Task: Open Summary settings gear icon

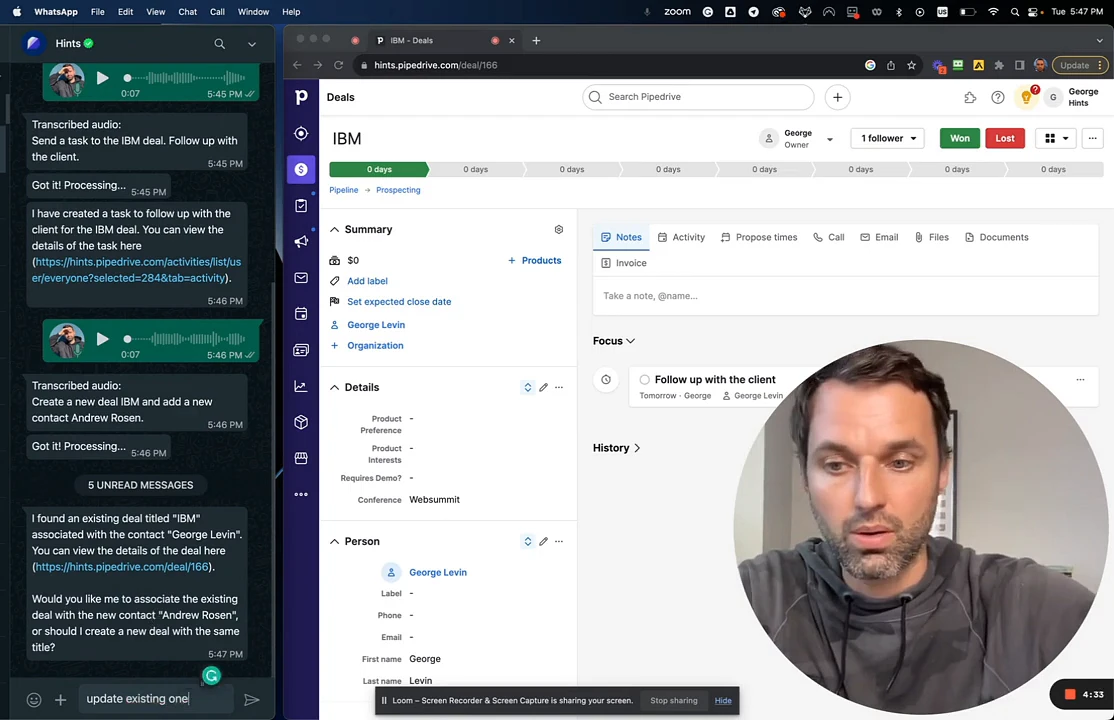Action: click(558, 230)
